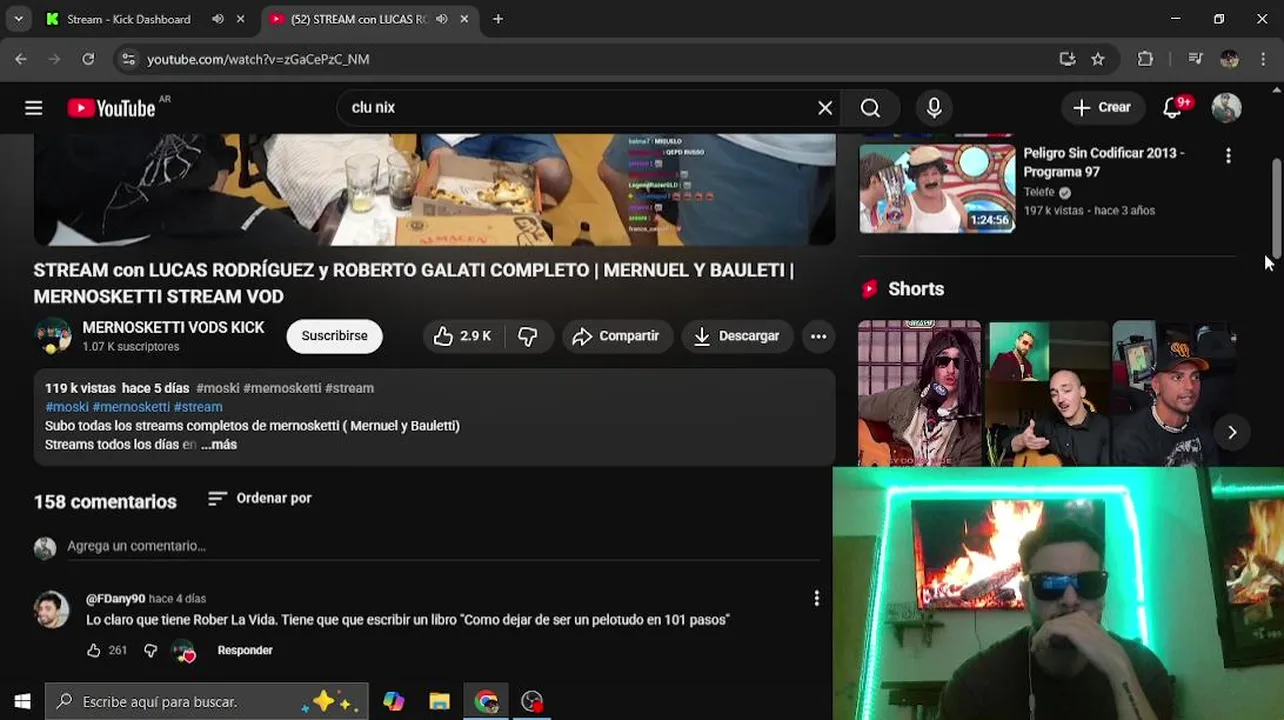1284x720 pixels.
Task: Open Windows Start menu
Action: [22, 701]
